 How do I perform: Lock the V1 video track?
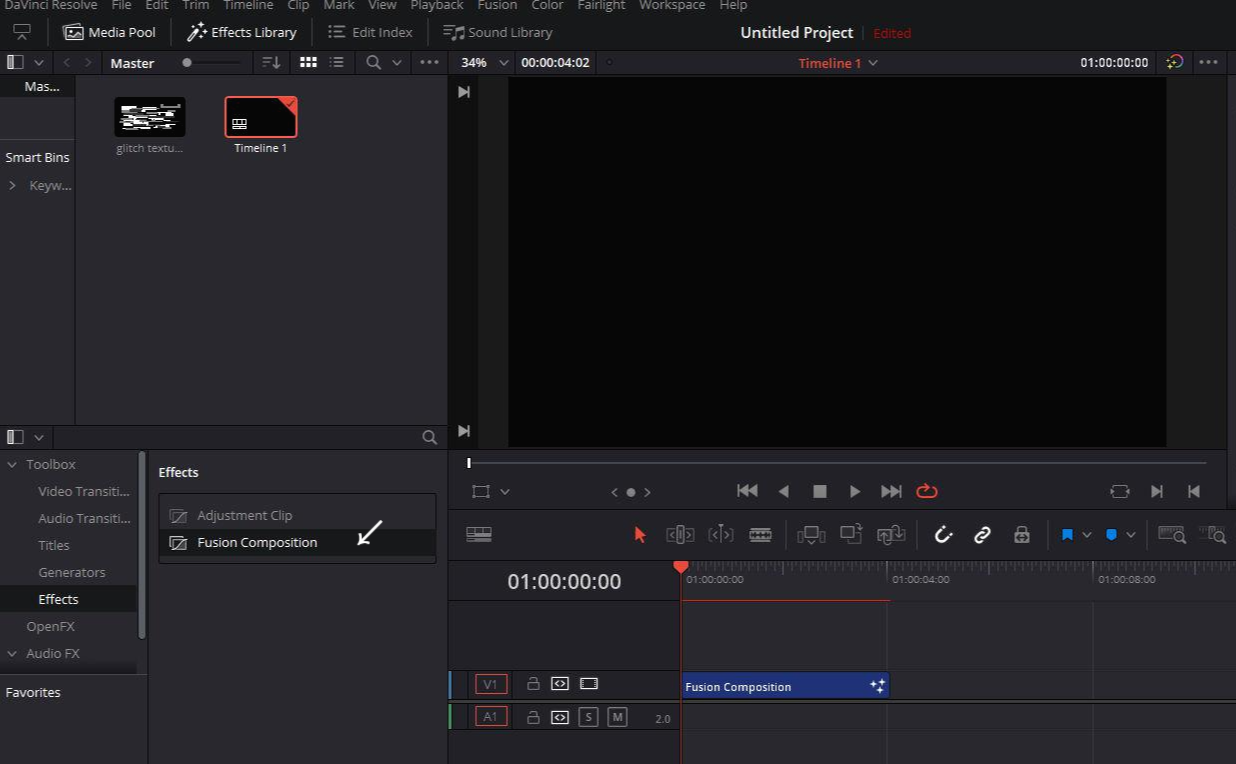click(x=533, y=684)
